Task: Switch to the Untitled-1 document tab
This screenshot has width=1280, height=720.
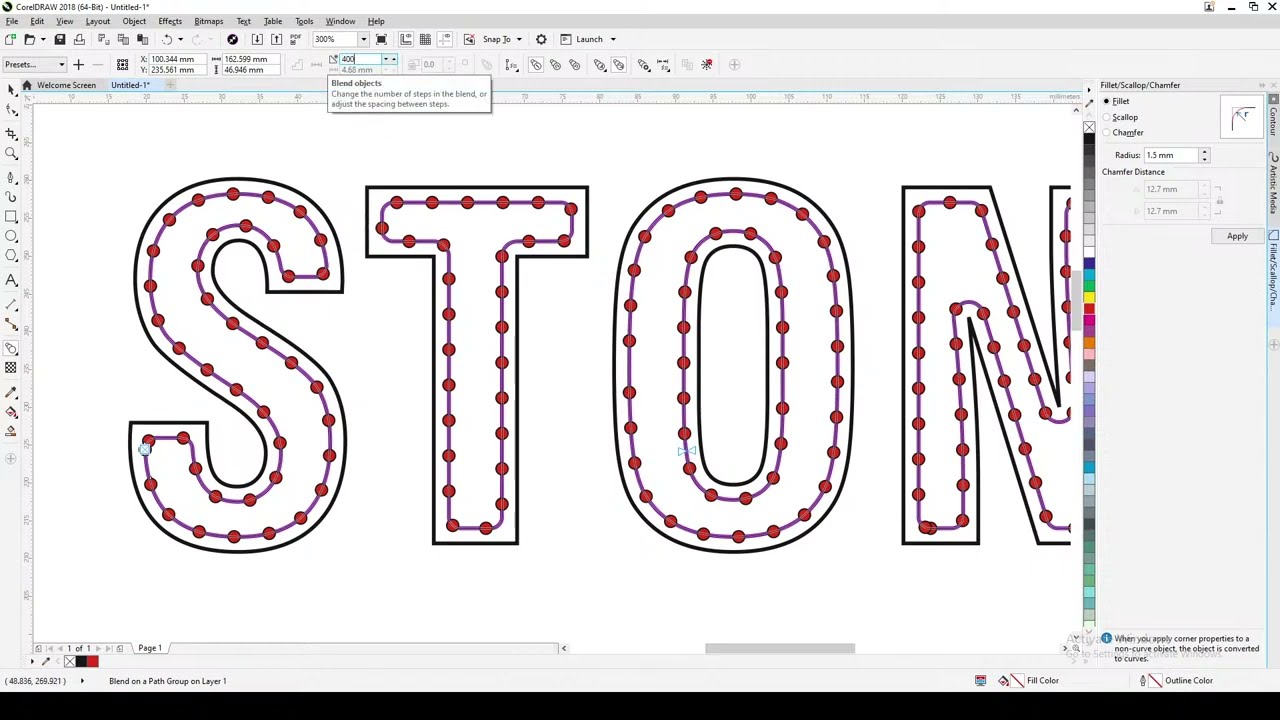Action: click(130, 85)
